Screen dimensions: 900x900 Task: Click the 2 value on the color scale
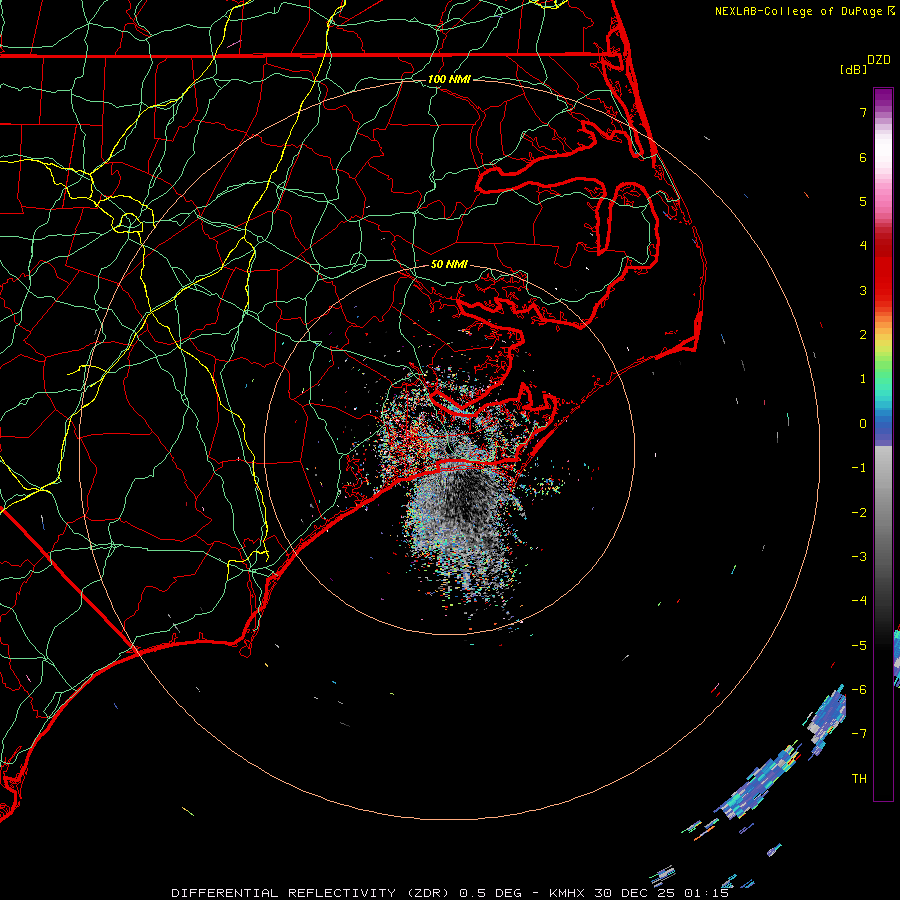point(863,335)
